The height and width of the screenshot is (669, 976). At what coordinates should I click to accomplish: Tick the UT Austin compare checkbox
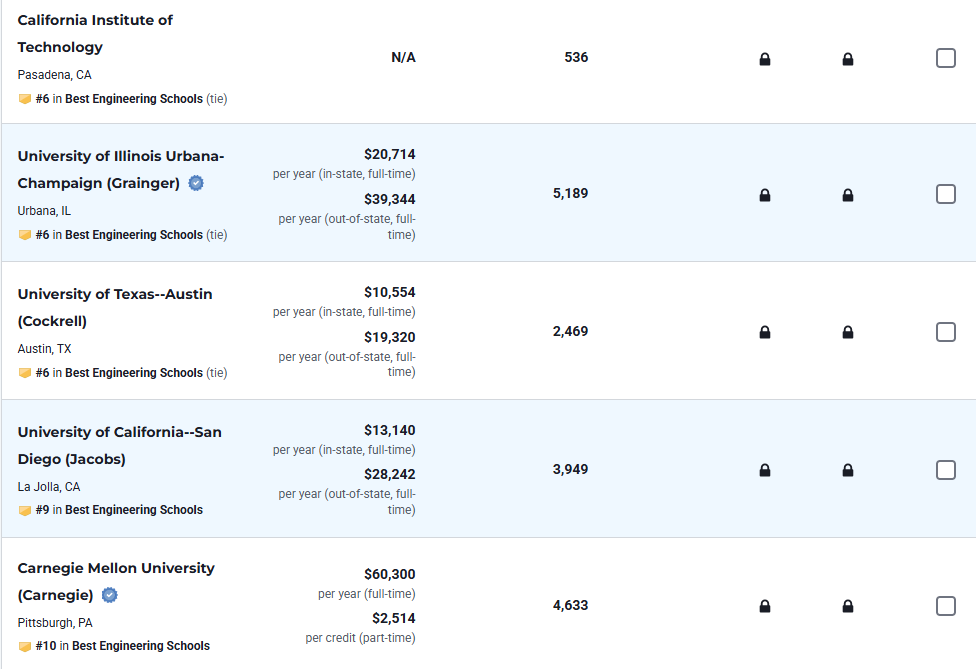pyautogui.click(x=946, y=332)
